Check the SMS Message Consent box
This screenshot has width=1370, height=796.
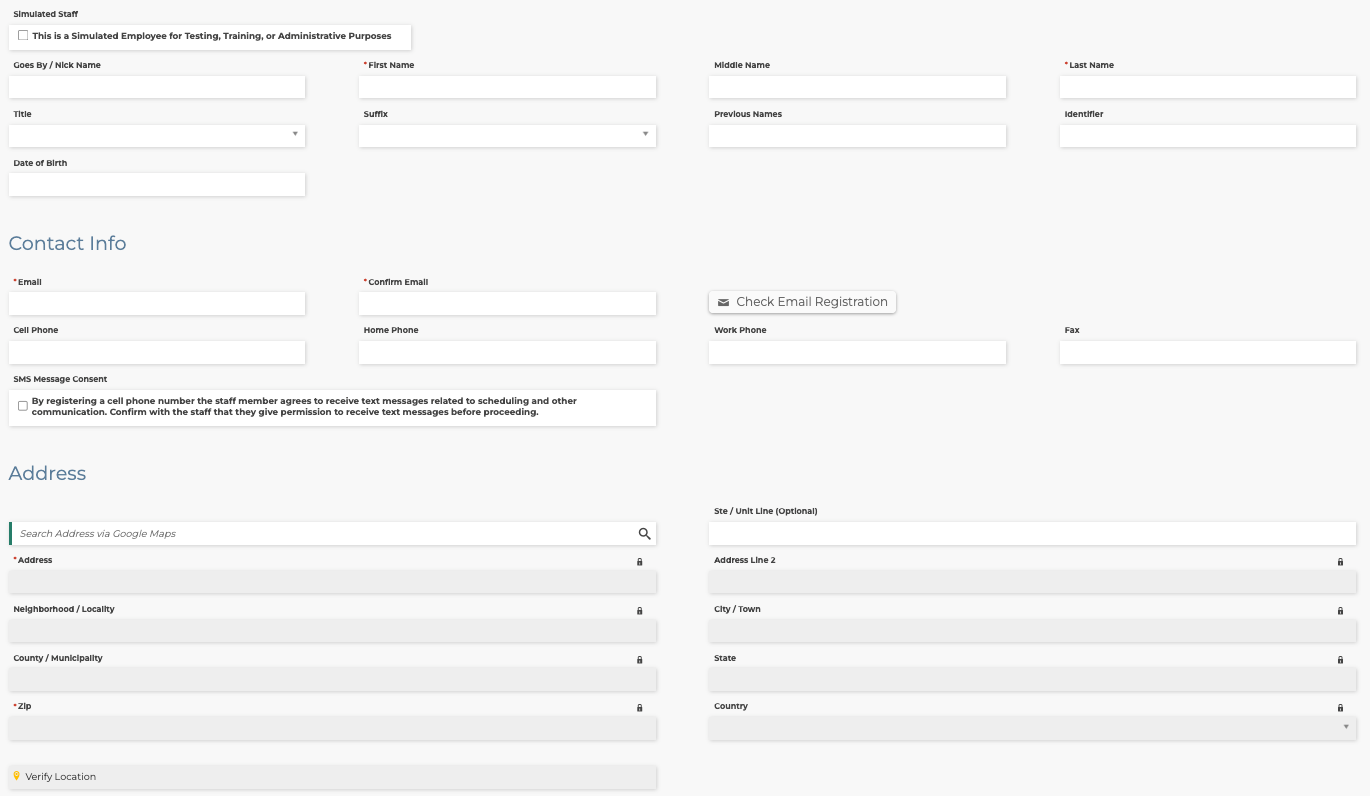[23, 406]
